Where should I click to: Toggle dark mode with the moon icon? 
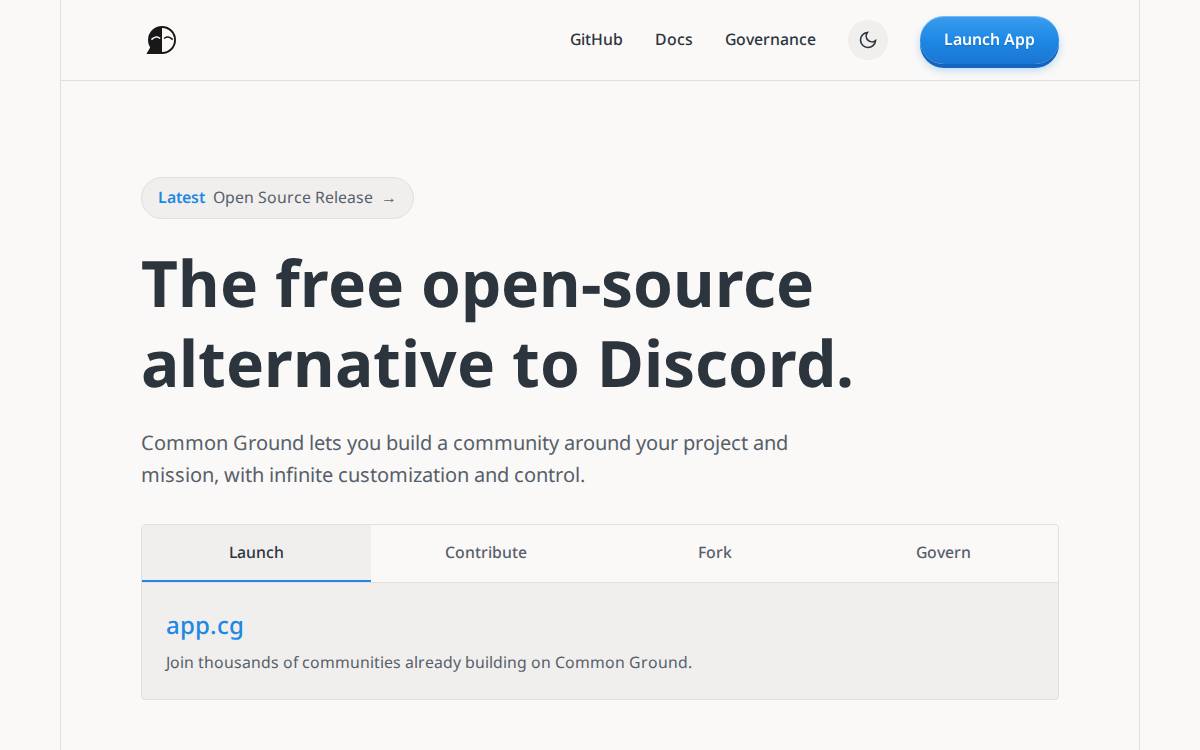point(868,40)
